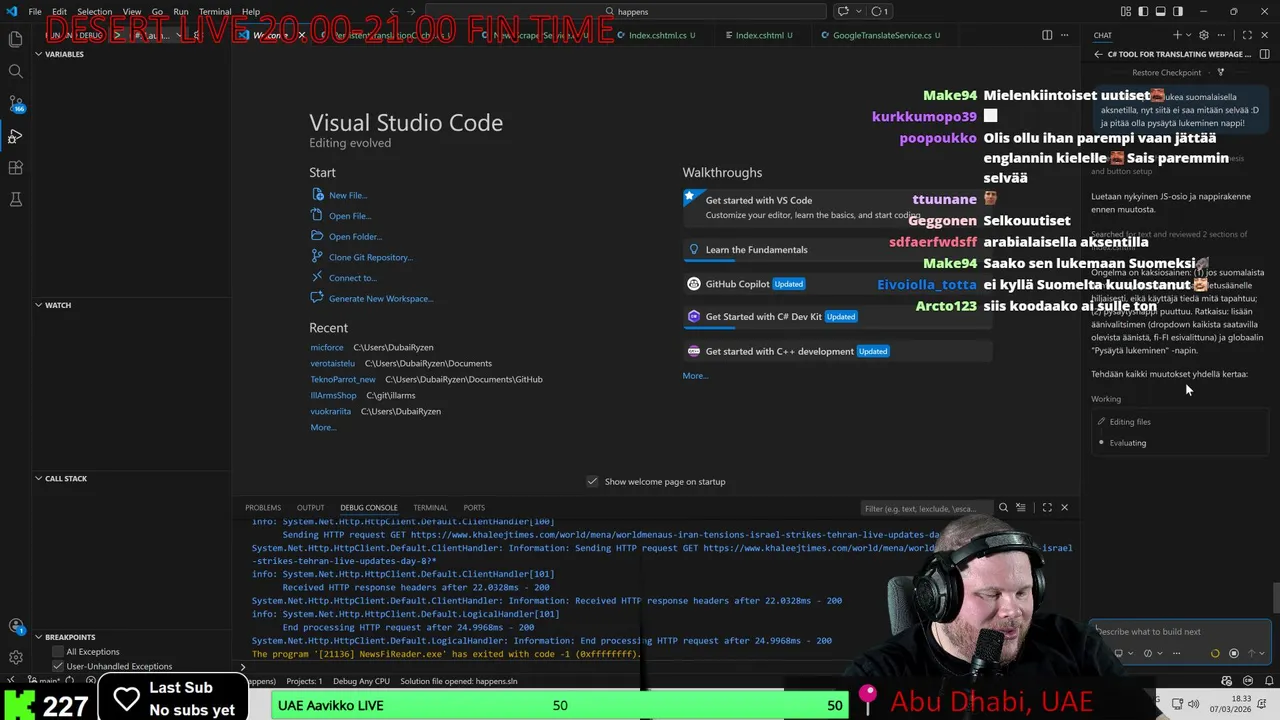
Task: Open dropdown beside new chat plus
Action: coord(1188,35)
